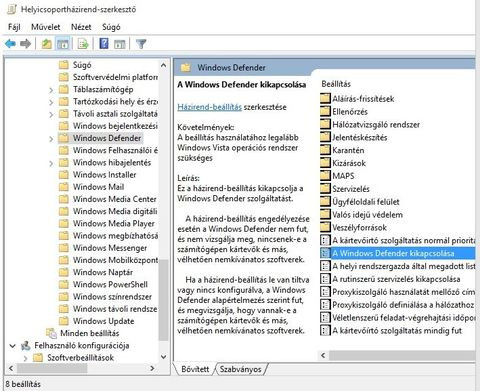
Task: Click the Filter funnel toolbar icon
Action: pos(141,44)
